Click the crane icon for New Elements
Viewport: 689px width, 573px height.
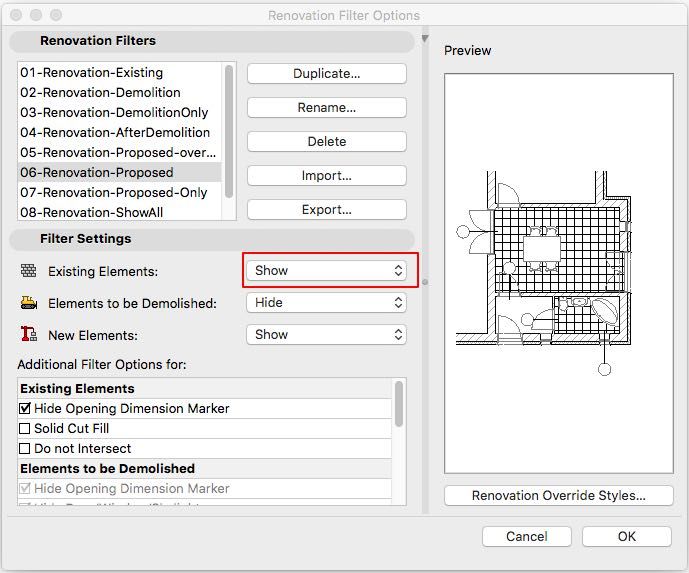coord(29,334)
